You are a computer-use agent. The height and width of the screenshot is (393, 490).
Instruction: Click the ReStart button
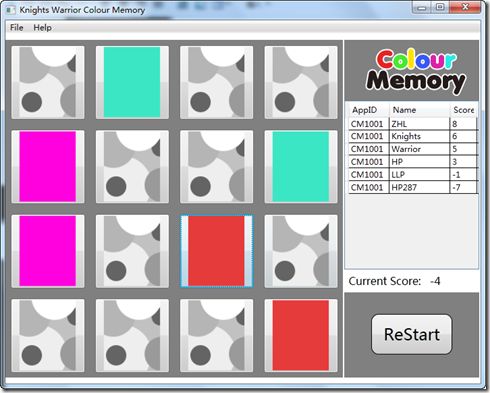tap(412, 334)
